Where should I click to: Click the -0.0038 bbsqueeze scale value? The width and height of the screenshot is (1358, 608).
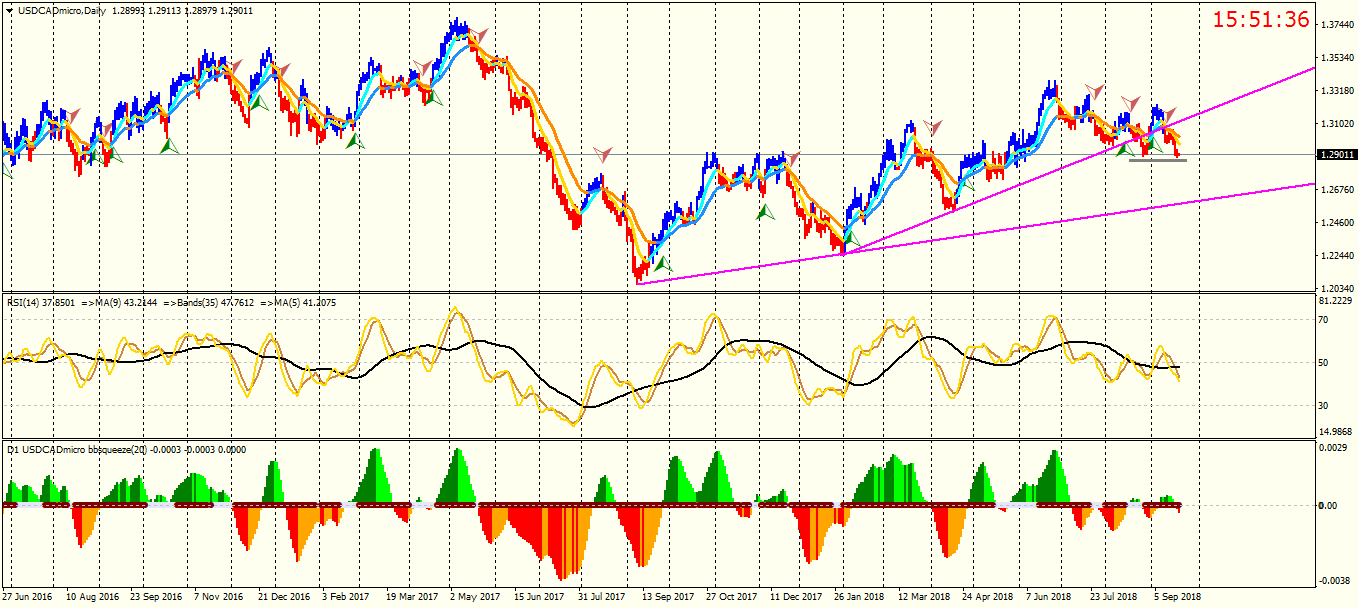click(x=1335, y=581)
